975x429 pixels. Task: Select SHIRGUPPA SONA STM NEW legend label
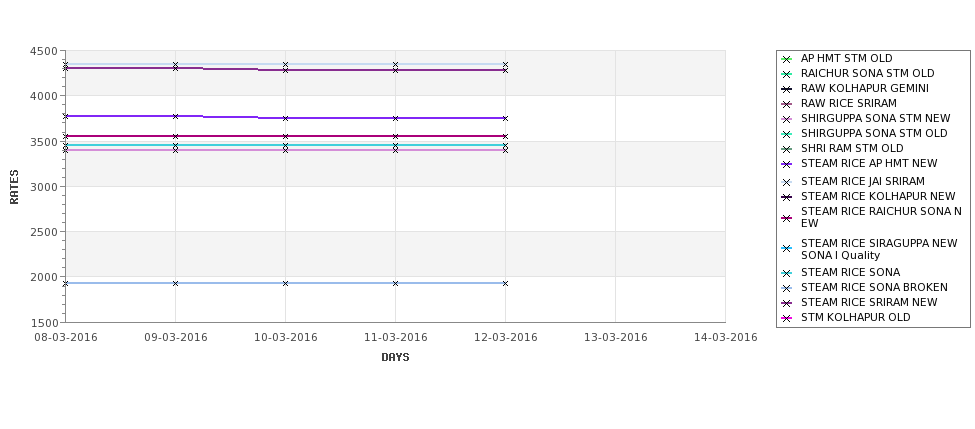click(876, 118)
